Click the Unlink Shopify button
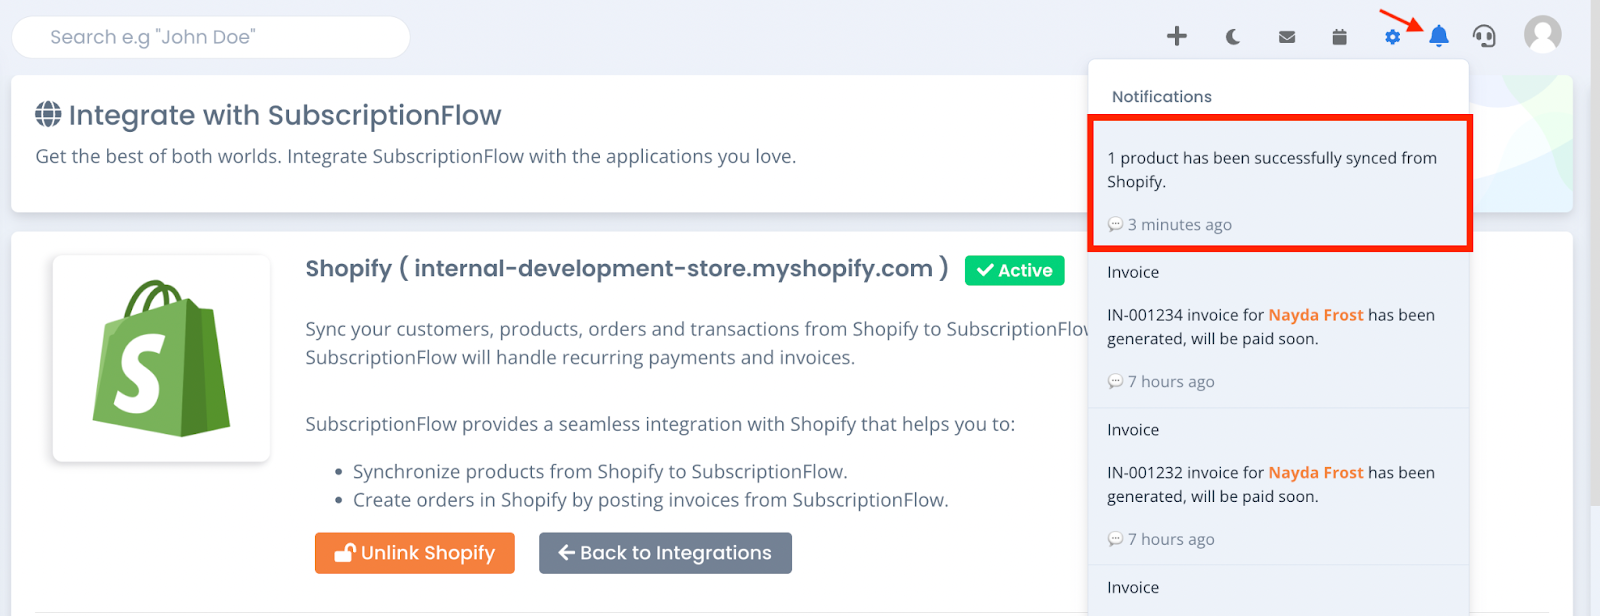This screenshot has width=1600, height=616. (415, 553)
